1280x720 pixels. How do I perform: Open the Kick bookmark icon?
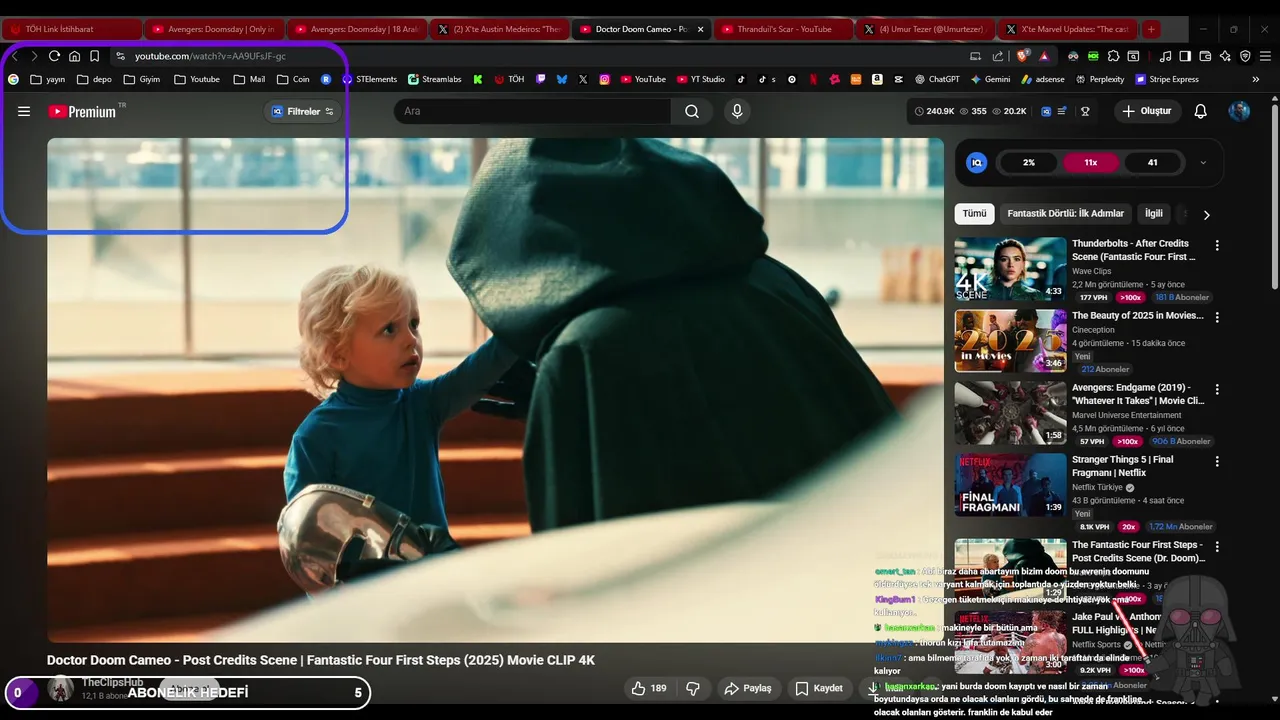click(478, 79)
